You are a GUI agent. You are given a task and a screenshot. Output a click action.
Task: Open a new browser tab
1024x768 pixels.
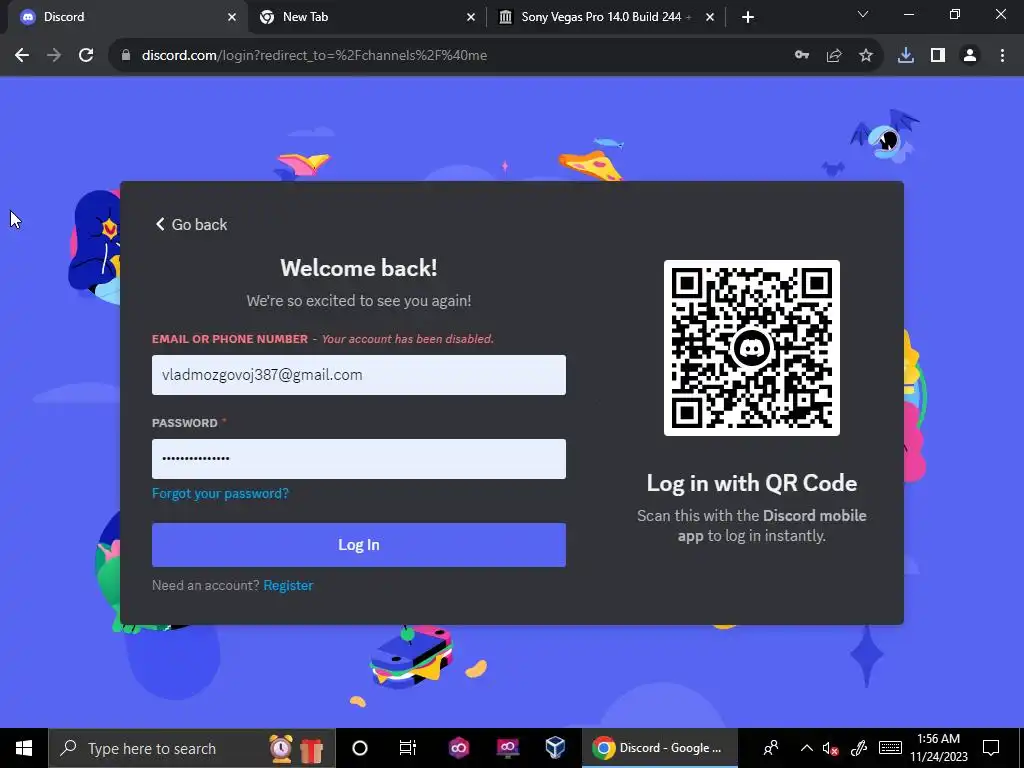click(x=748, y=17)
